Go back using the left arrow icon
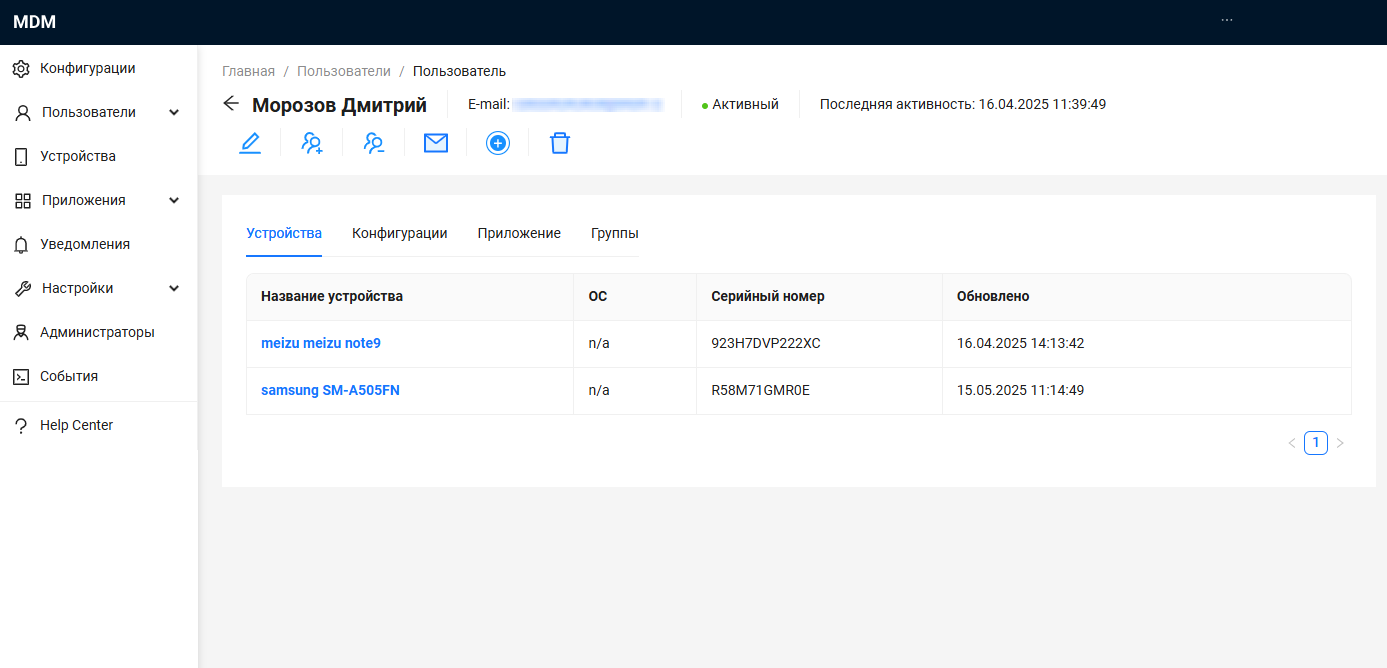 click(x=231, y=104)
